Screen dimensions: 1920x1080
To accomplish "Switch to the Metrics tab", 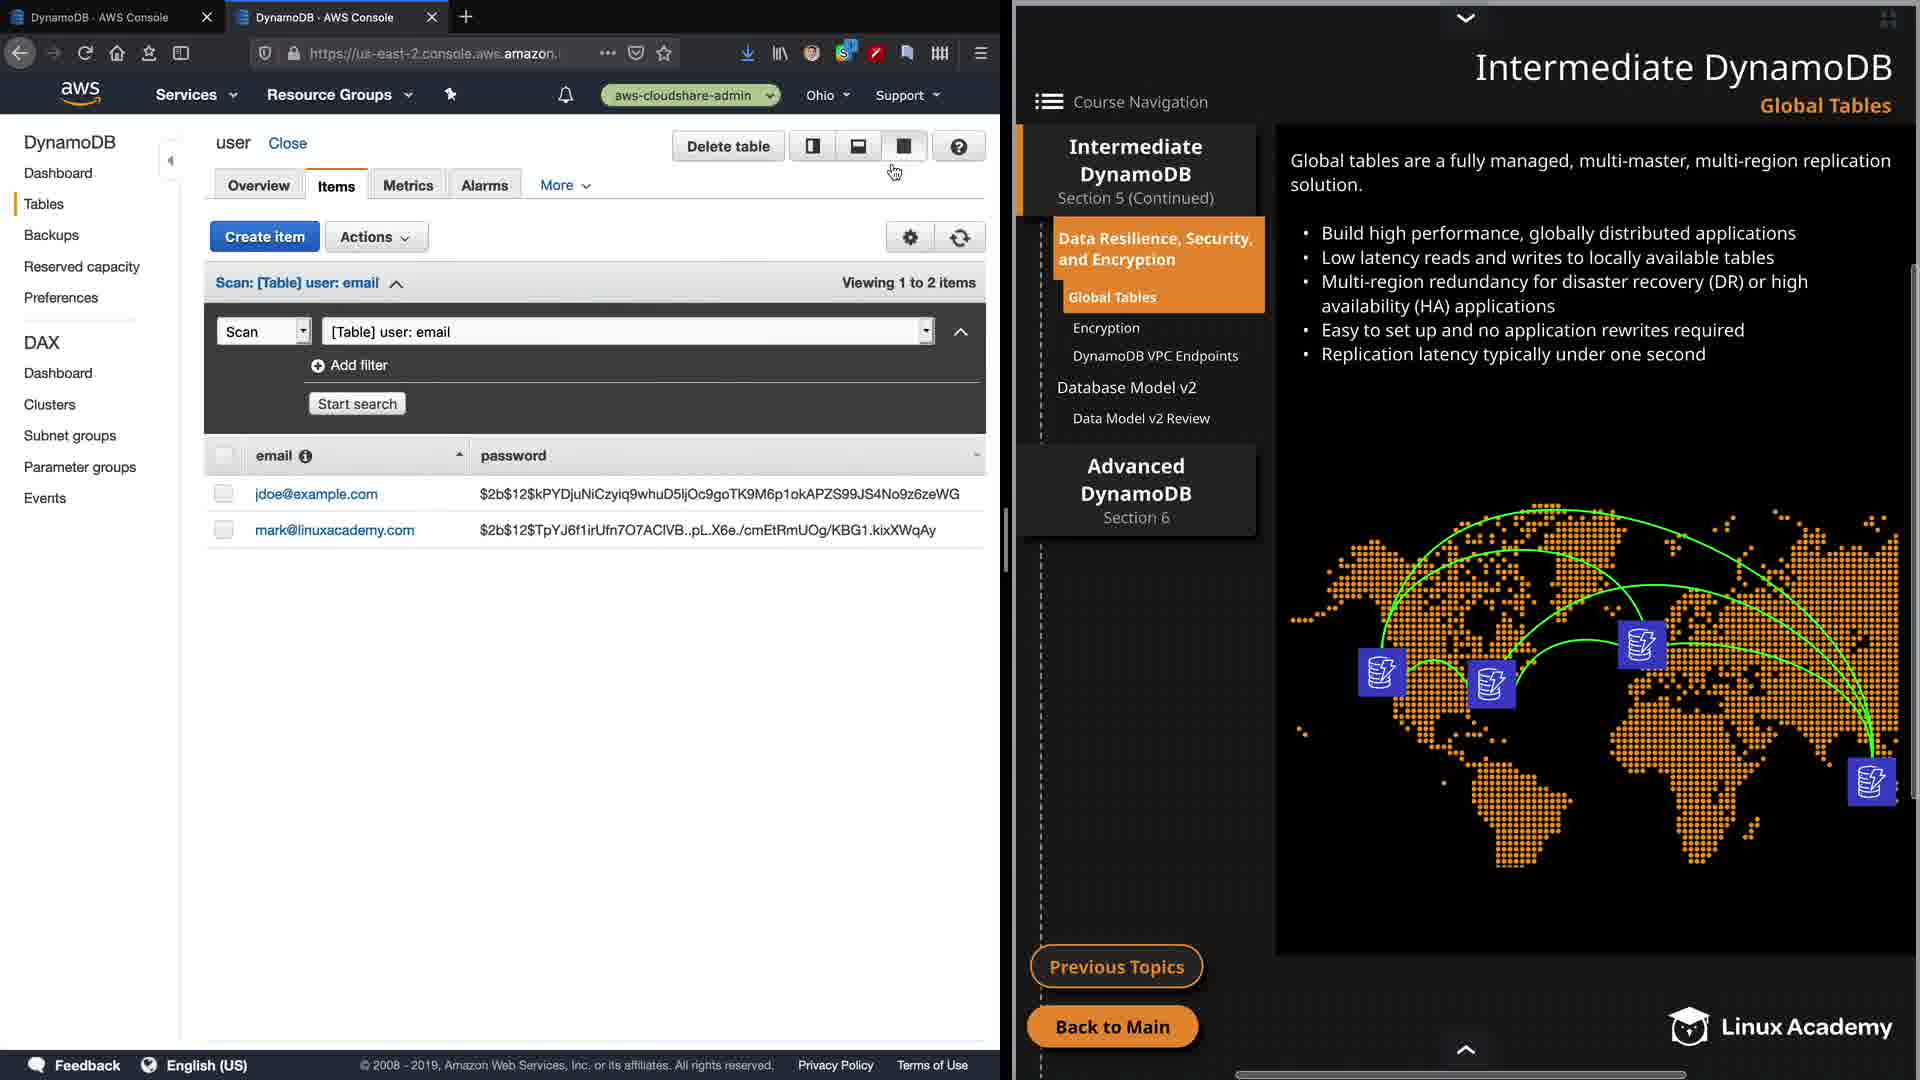I will point(408,186).
